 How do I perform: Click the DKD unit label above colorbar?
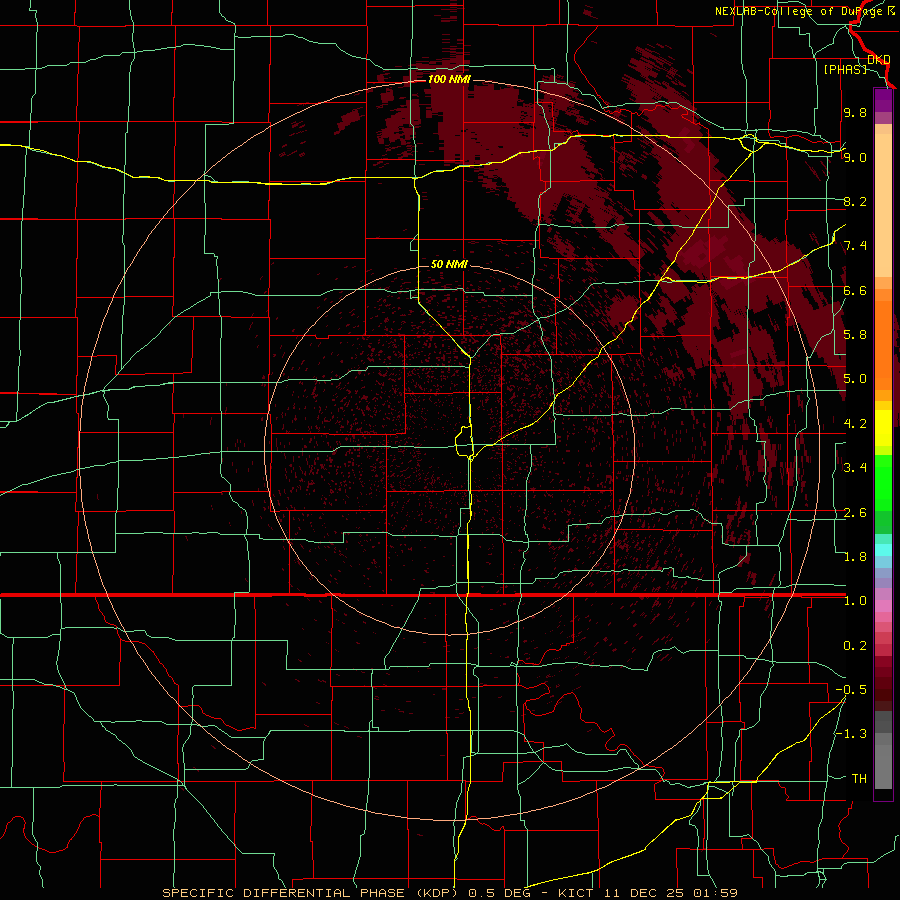pos(879,59)
